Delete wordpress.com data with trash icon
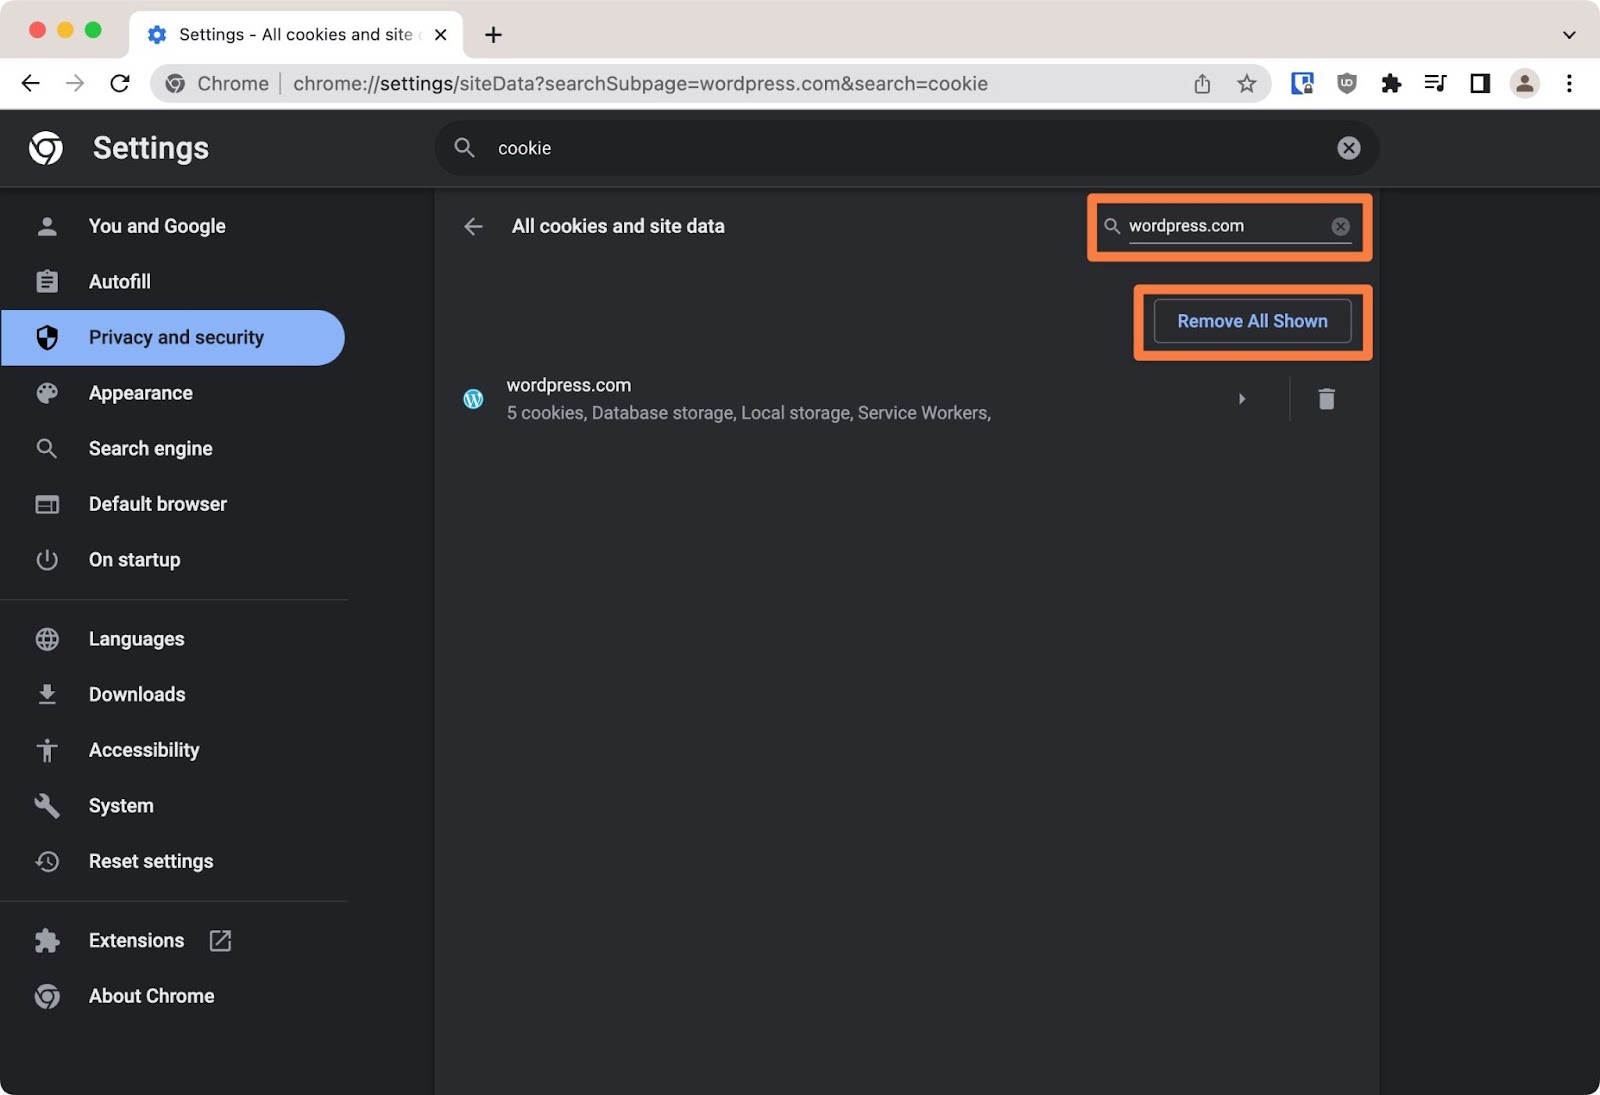This screenshot has width=1600, height=1095. (1326, 398)
